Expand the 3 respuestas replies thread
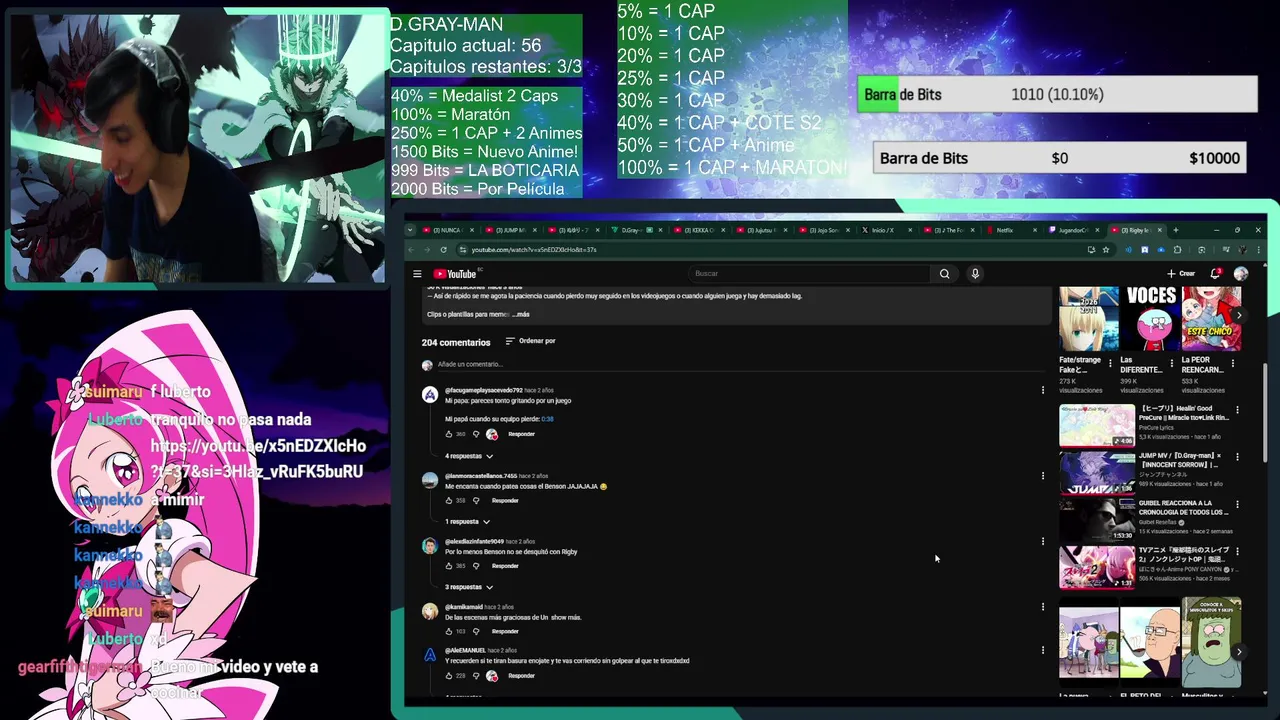 tap(468, 587)
